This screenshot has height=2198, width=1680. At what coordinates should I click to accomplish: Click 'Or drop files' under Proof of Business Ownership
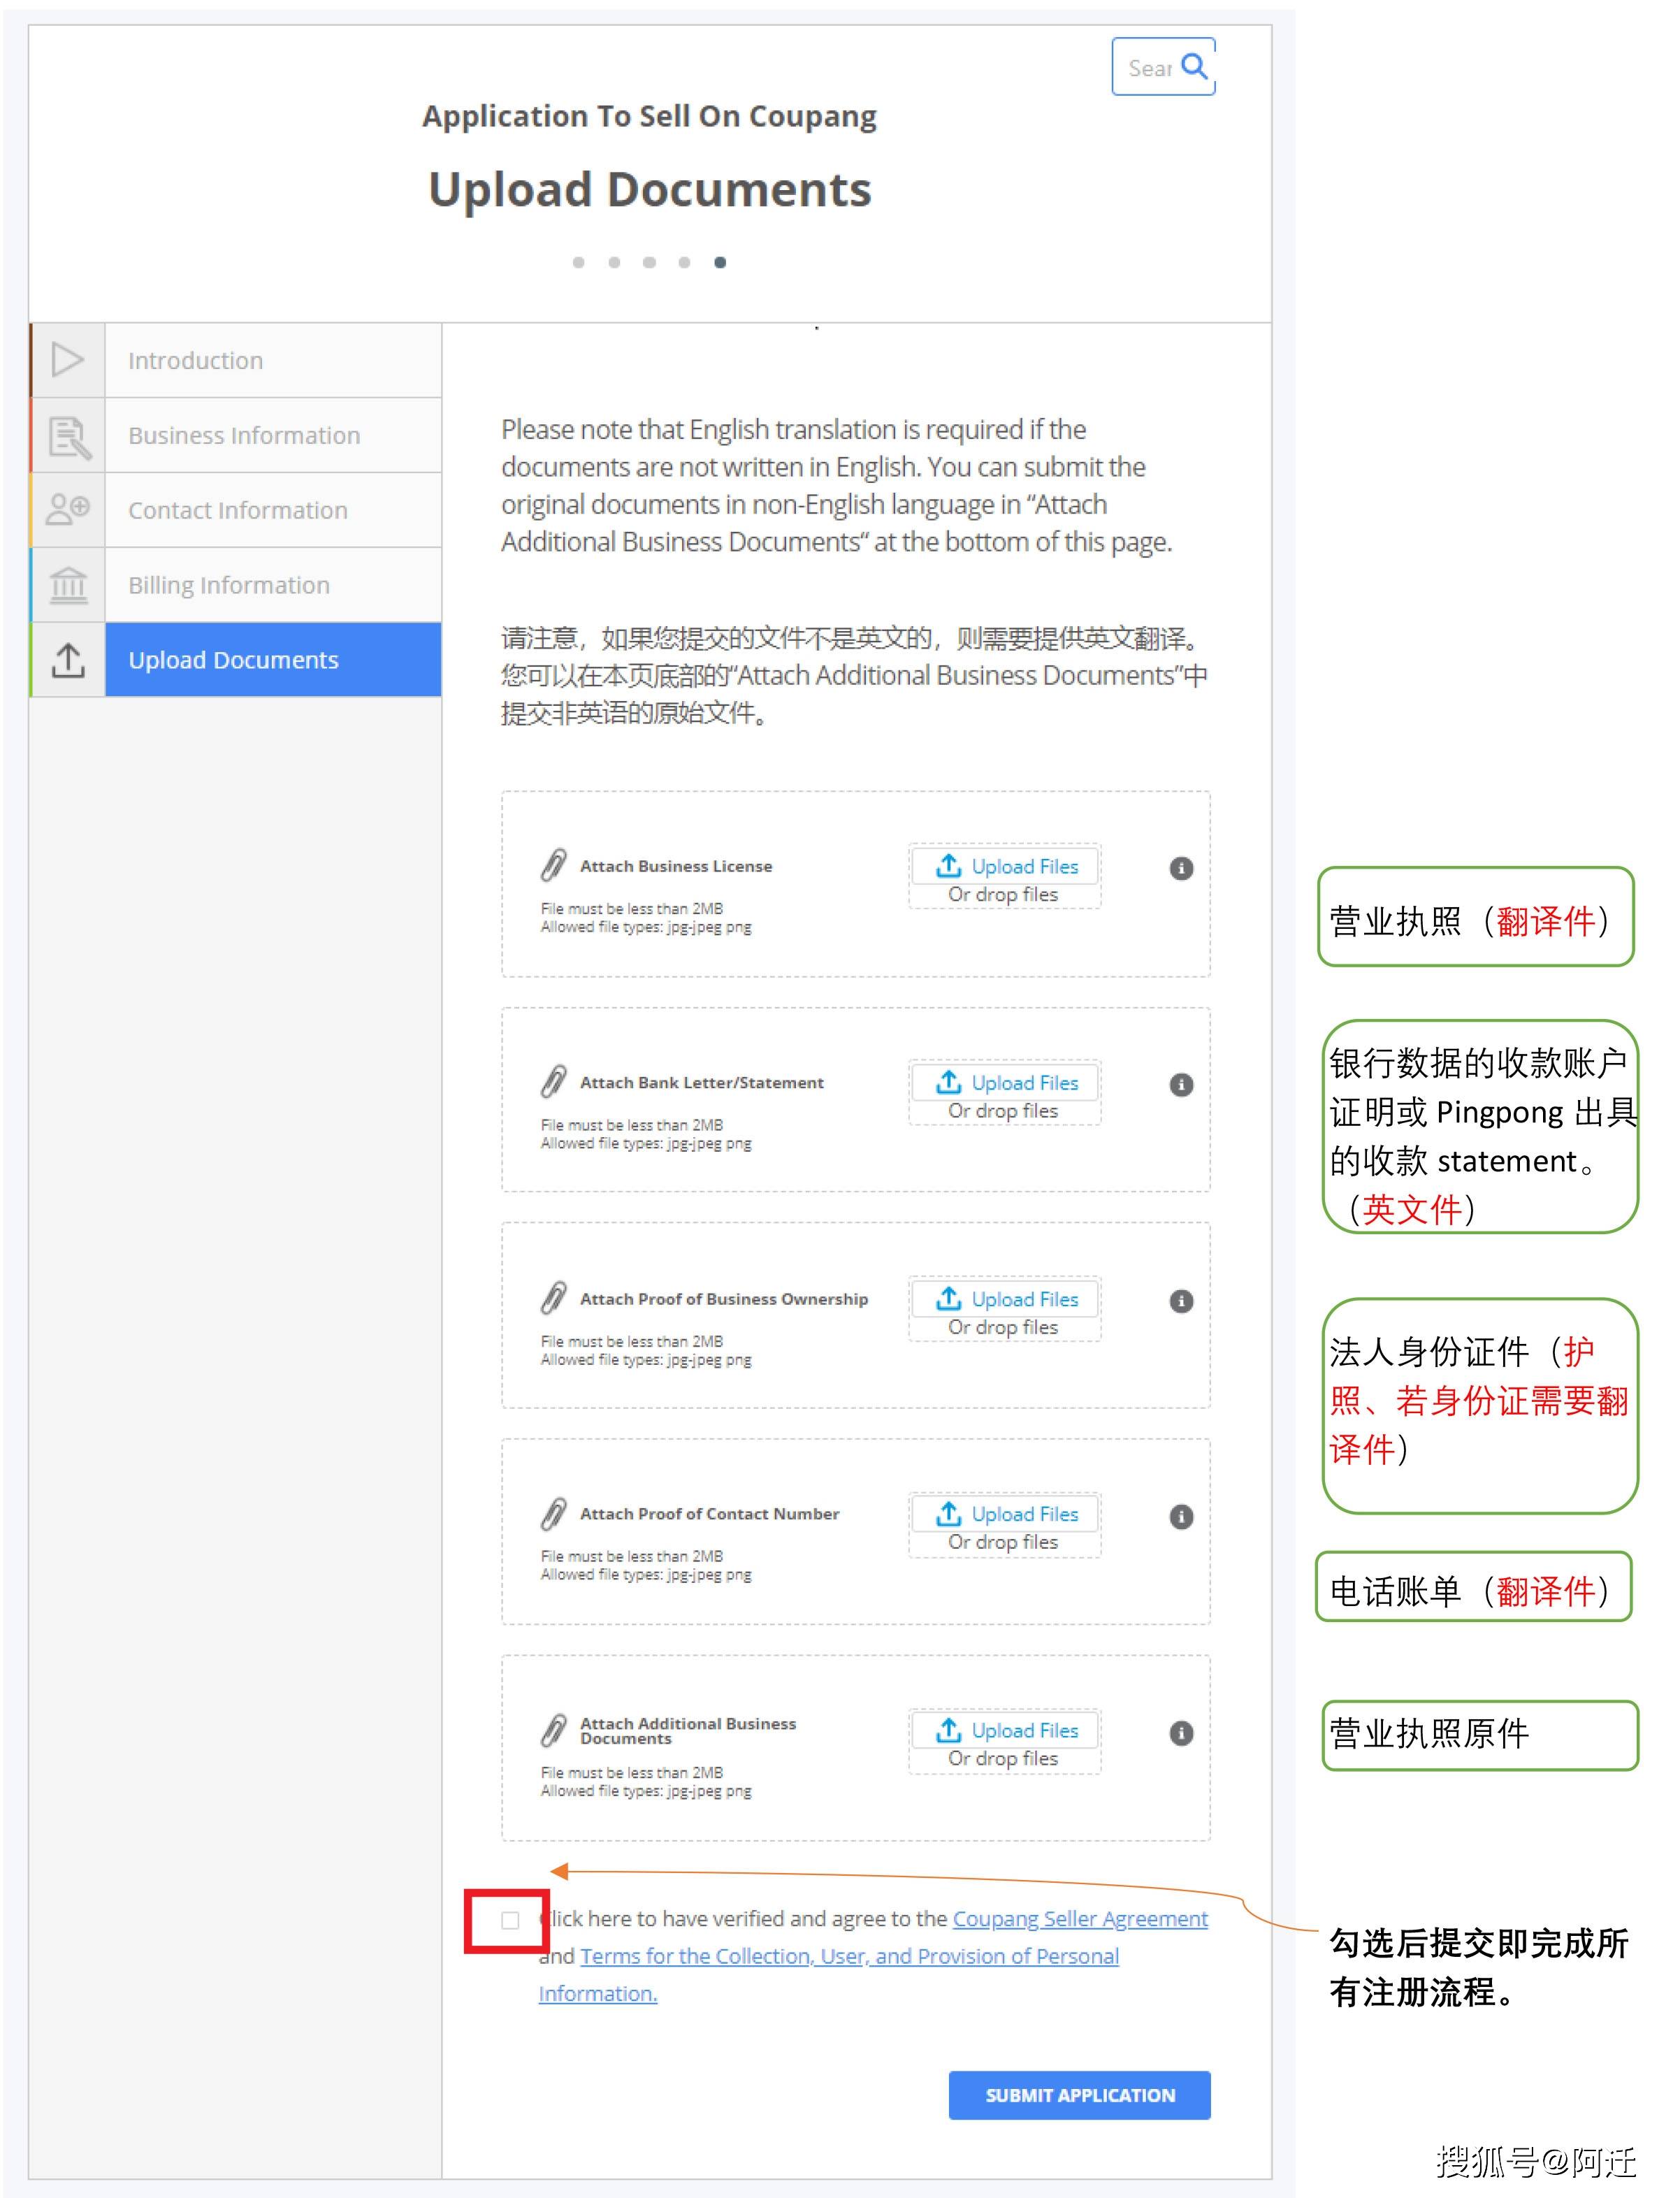coord(1003,1327)
